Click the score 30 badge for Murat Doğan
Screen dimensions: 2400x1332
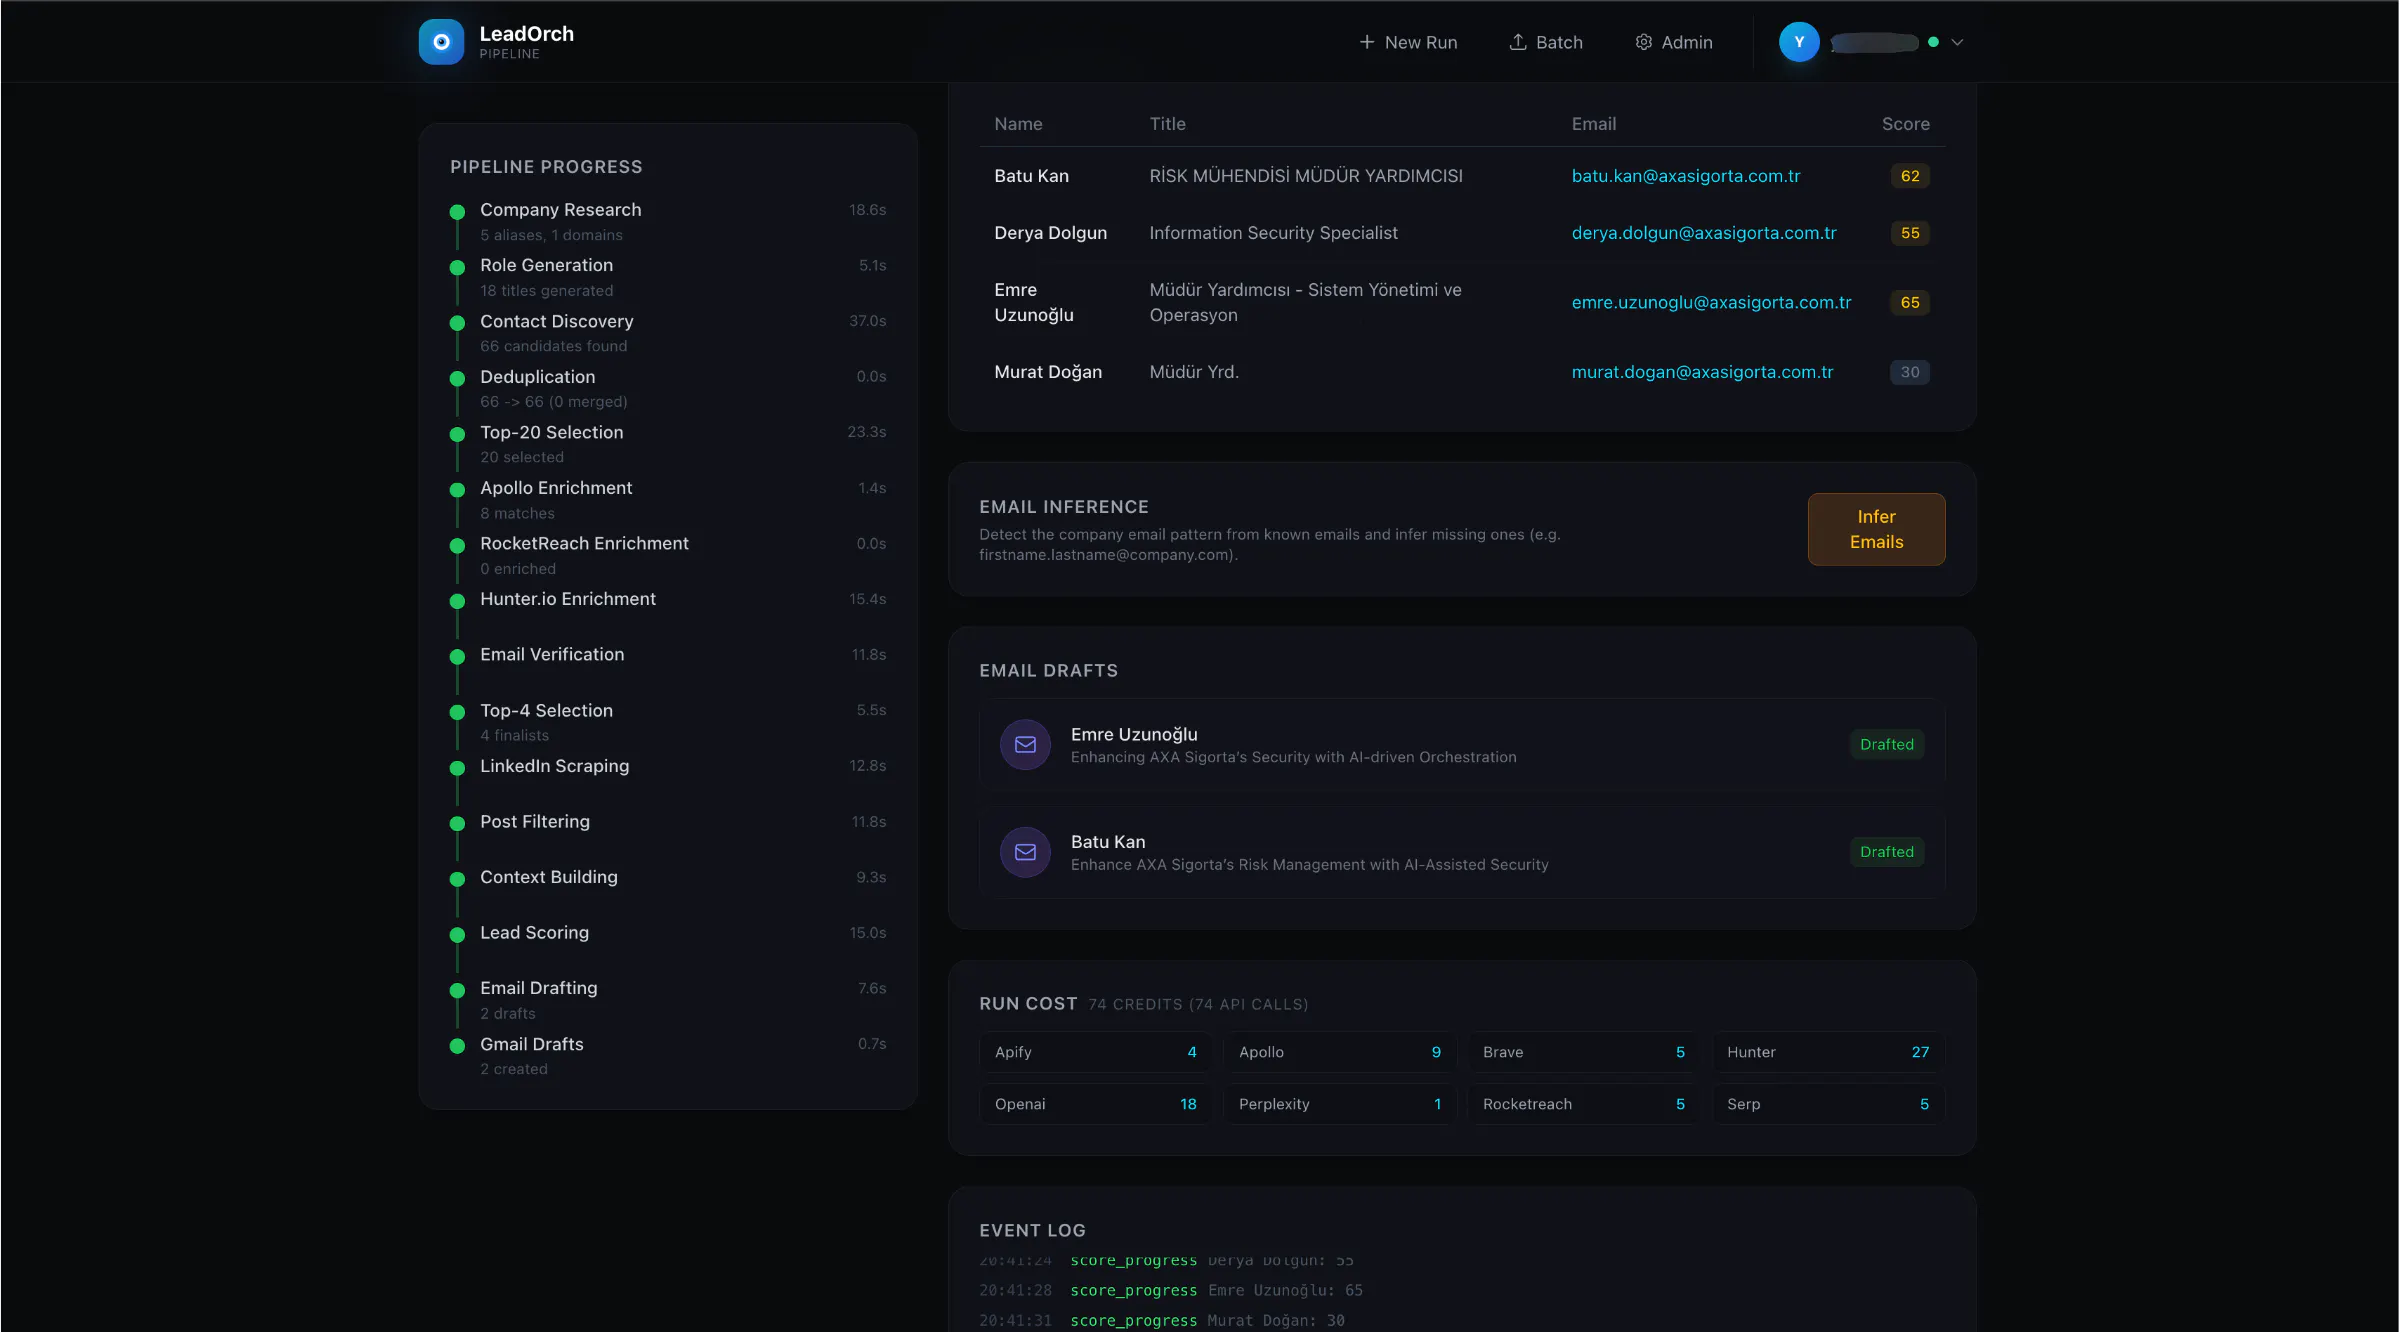click(1909, 372)
